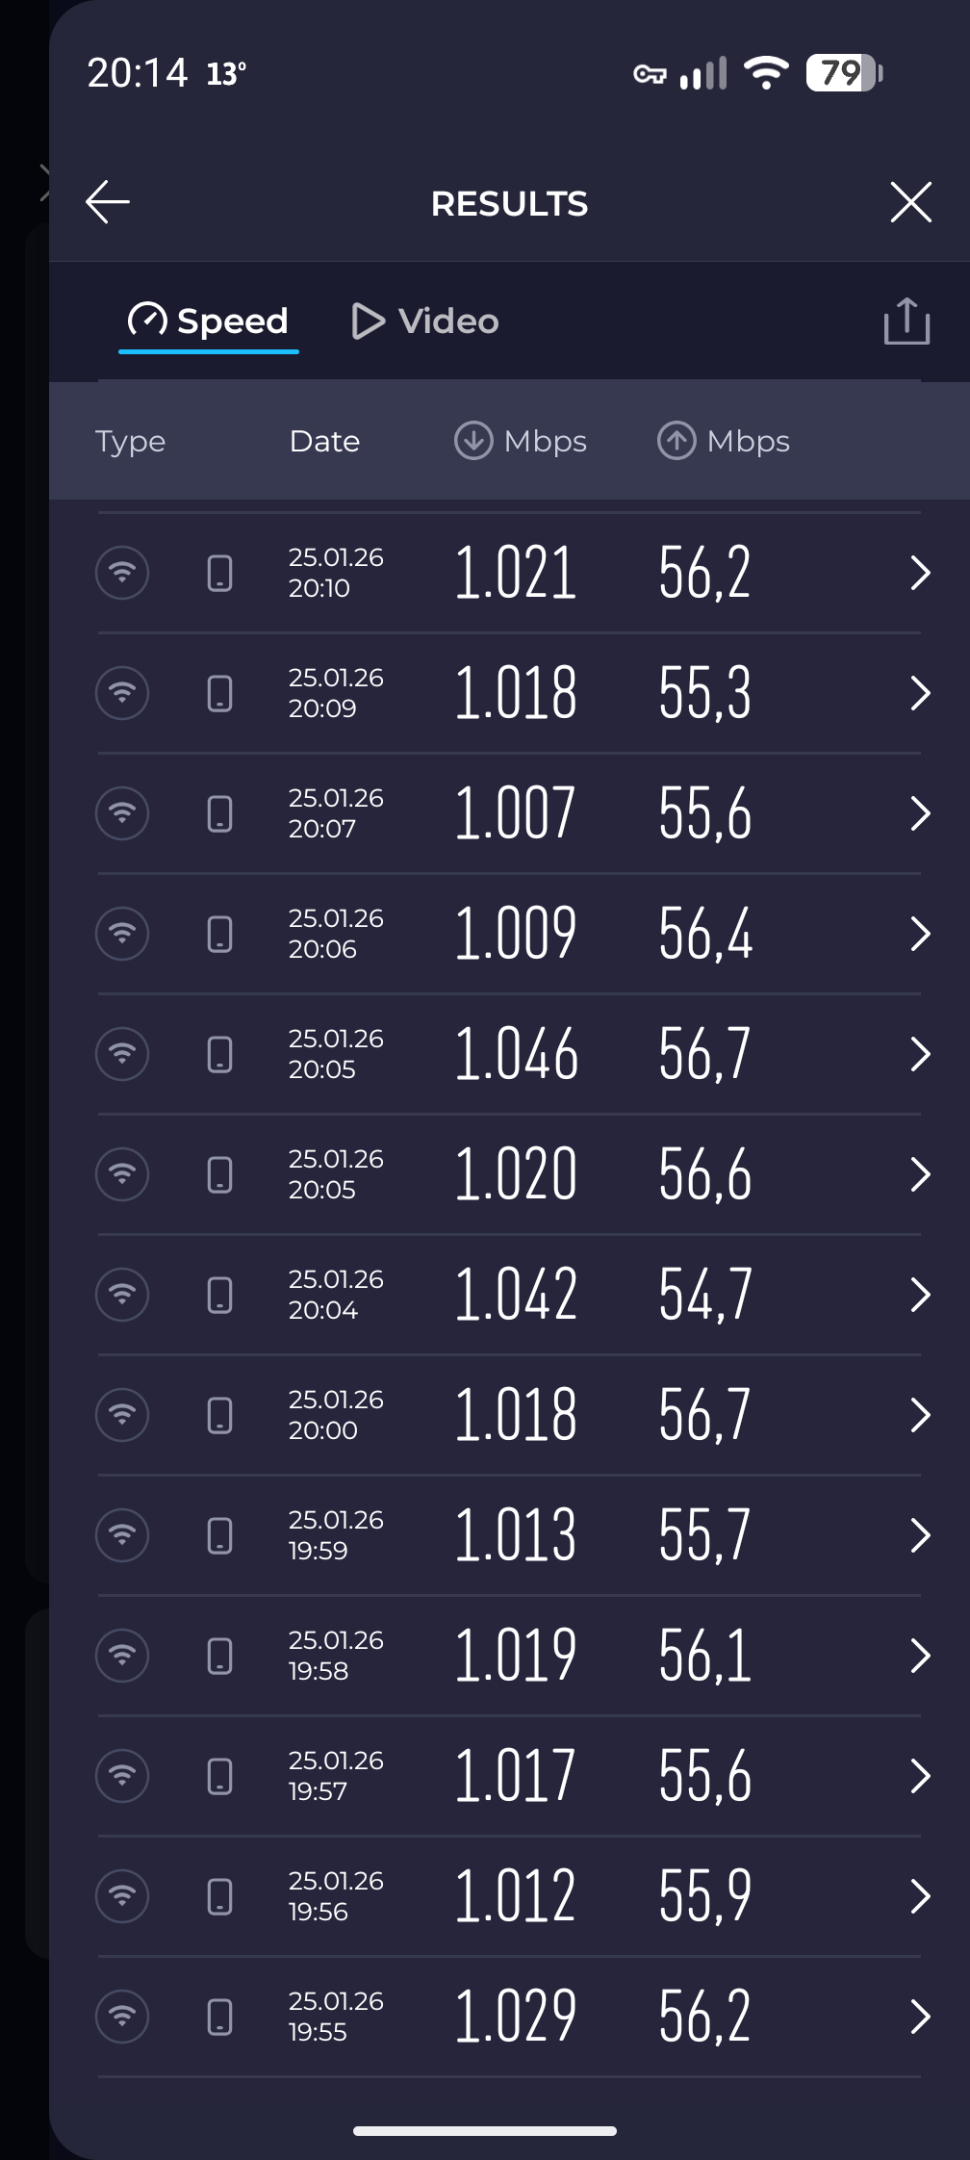This screenshot has width=970, height=2160.
Task: Tap Wi-Fi icon on 20:07 result row
Action: click(122, 814)
